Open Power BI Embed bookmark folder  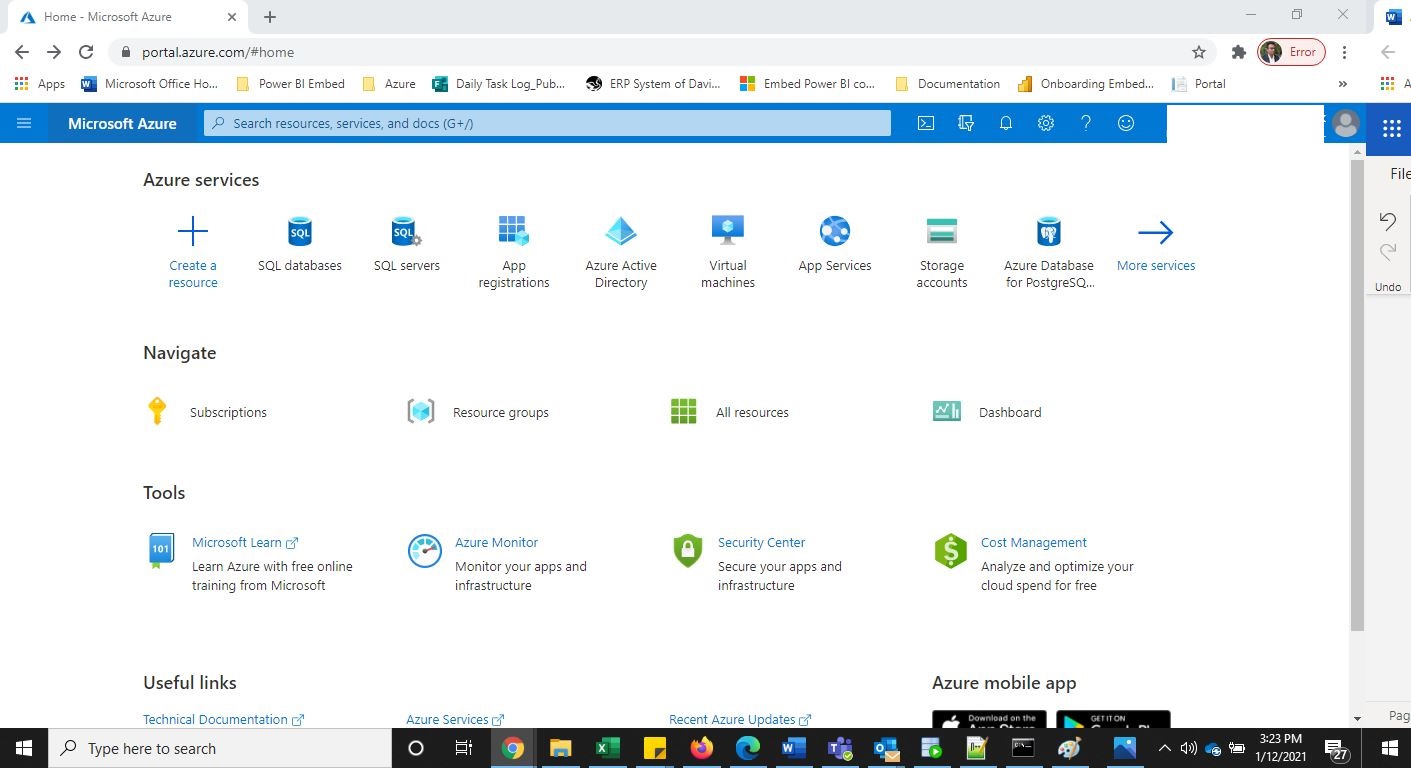point(291,84)
